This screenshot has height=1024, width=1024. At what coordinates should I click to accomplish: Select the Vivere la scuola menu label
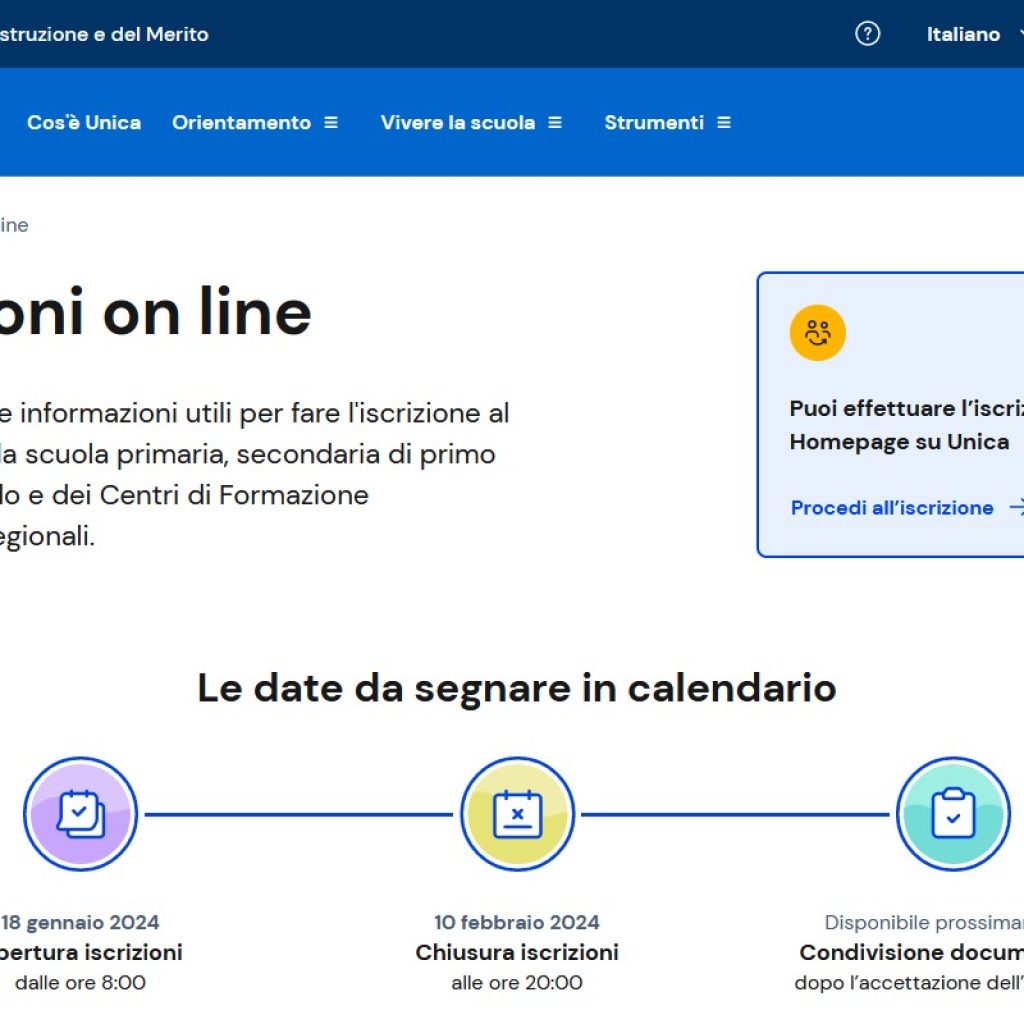[x=457, y=123]
